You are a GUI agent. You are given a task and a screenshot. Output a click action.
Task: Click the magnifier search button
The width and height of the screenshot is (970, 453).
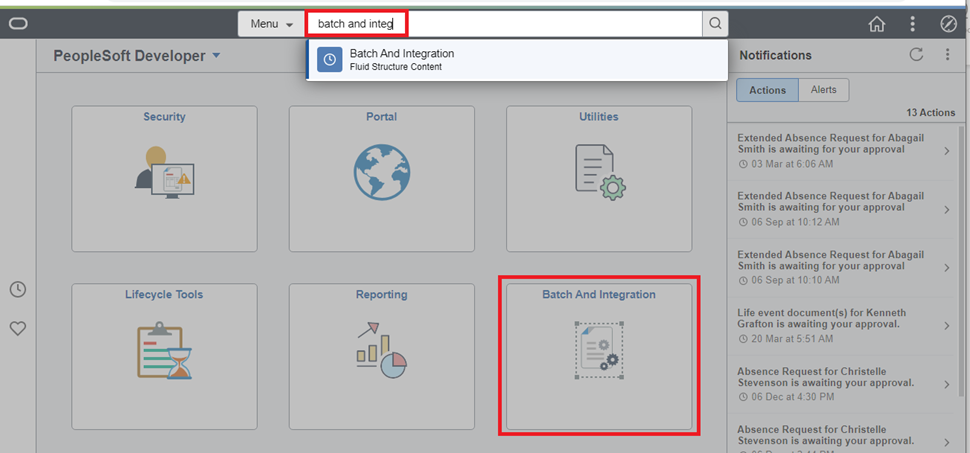coord(715,24)
